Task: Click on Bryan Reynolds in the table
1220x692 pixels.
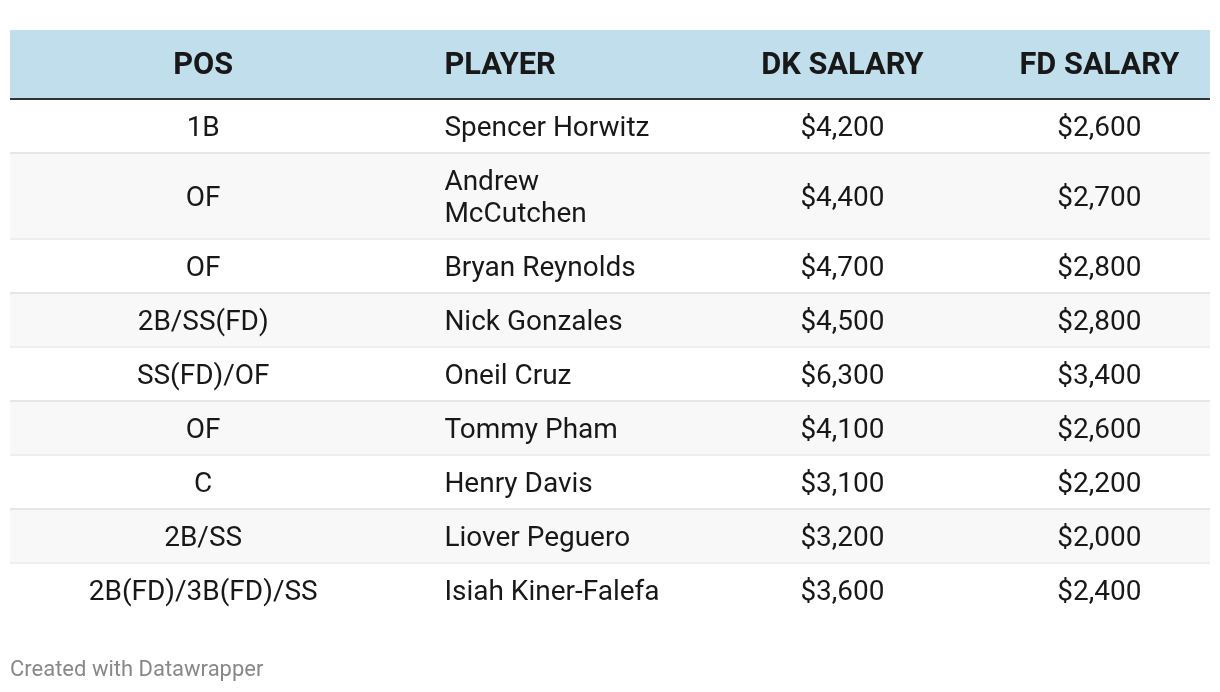Action: tap(540, 267)
